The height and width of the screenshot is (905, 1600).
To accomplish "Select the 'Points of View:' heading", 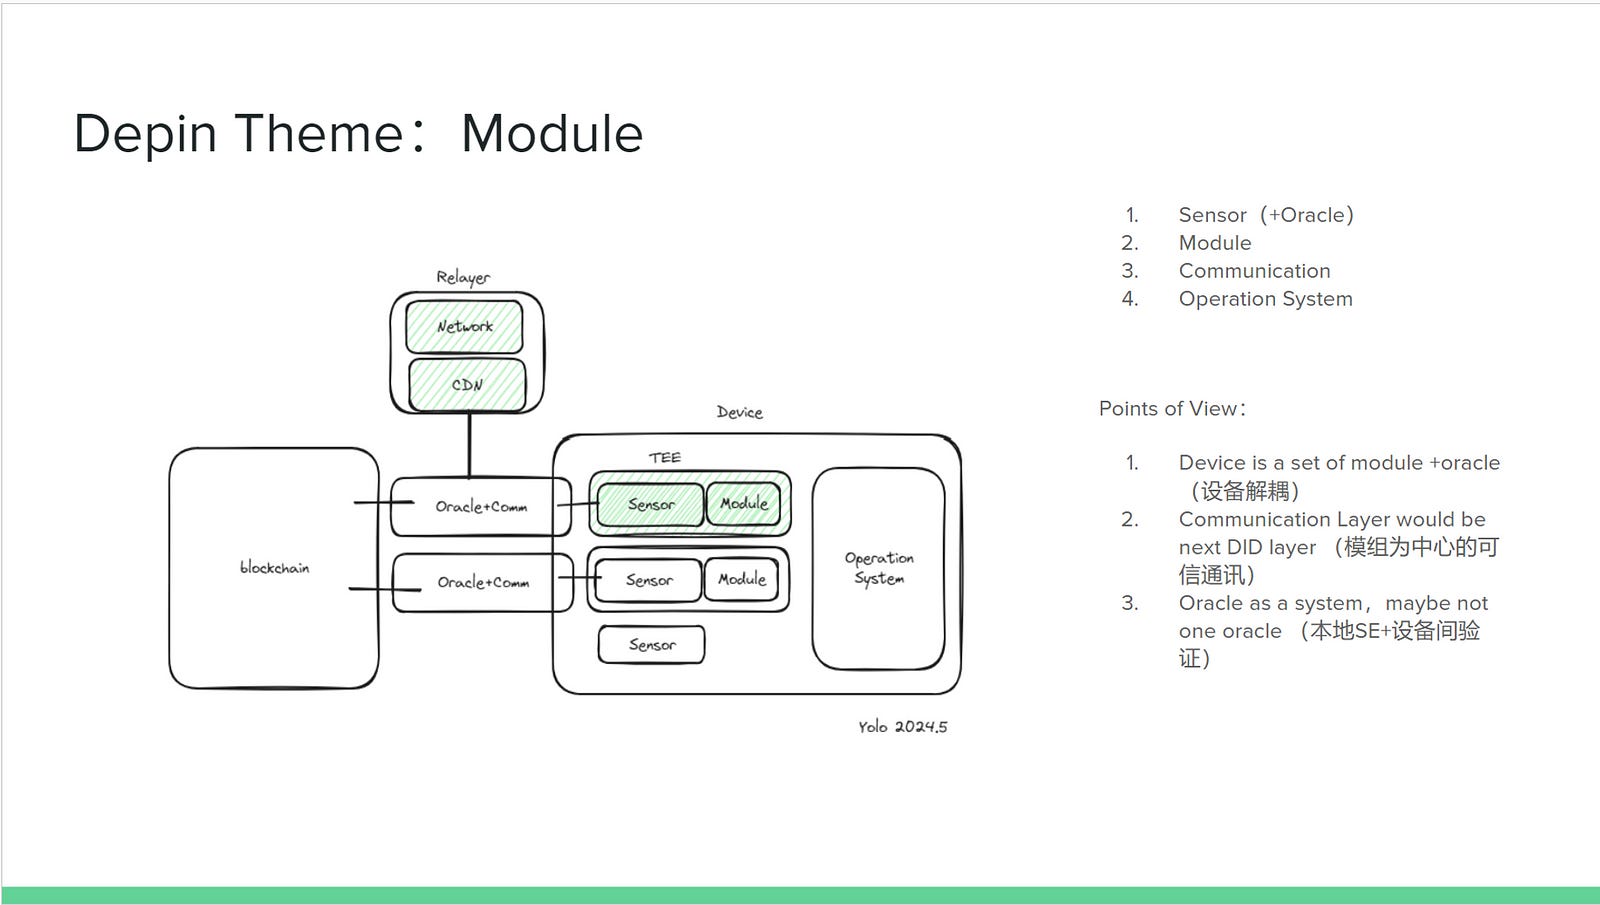I will (x=1172, y=409).
